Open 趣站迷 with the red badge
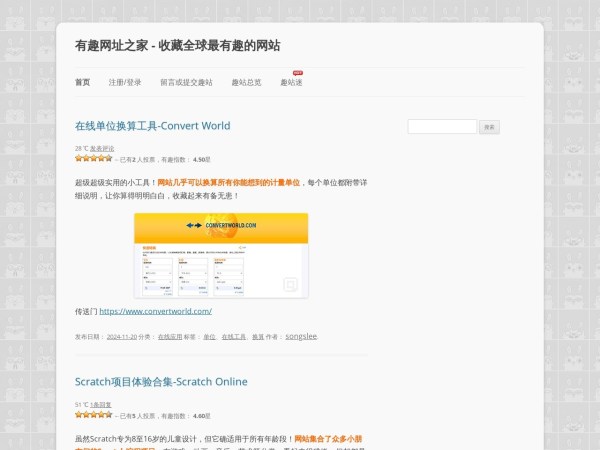 (291, 83)
